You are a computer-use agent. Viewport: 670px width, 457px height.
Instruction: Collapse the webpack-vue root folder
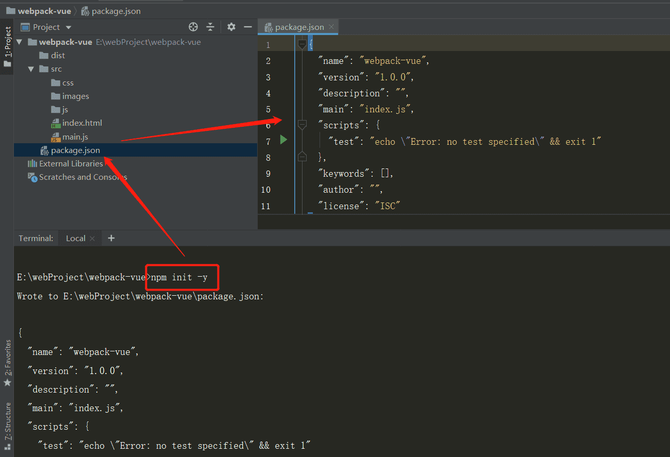coord(19,42)
